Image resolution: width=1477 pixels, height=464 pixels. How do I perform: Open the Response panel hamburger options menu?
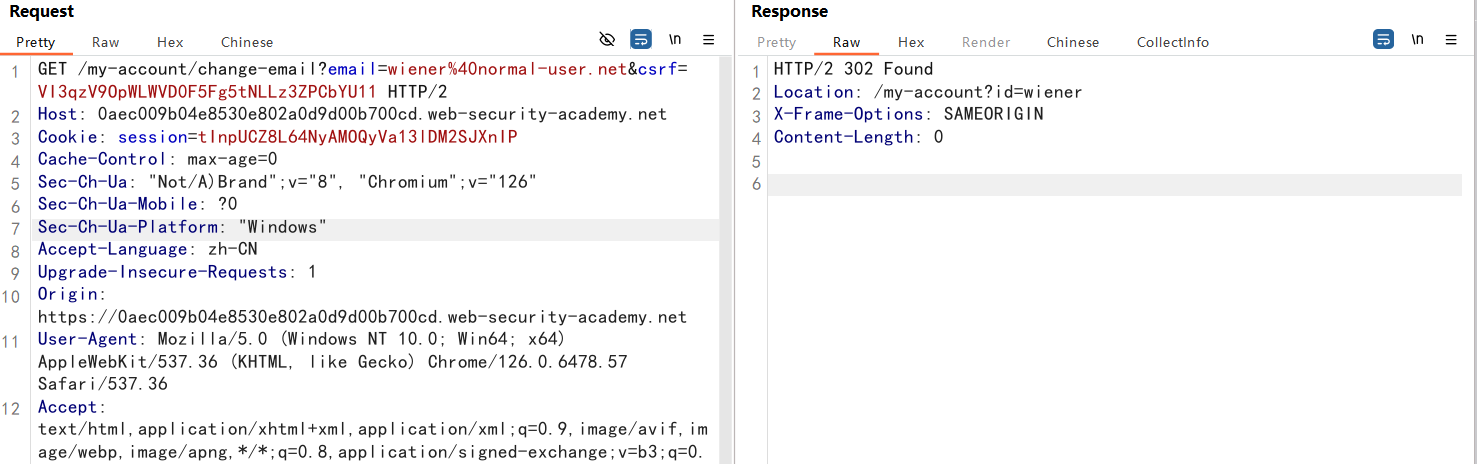click(1451, 40)
